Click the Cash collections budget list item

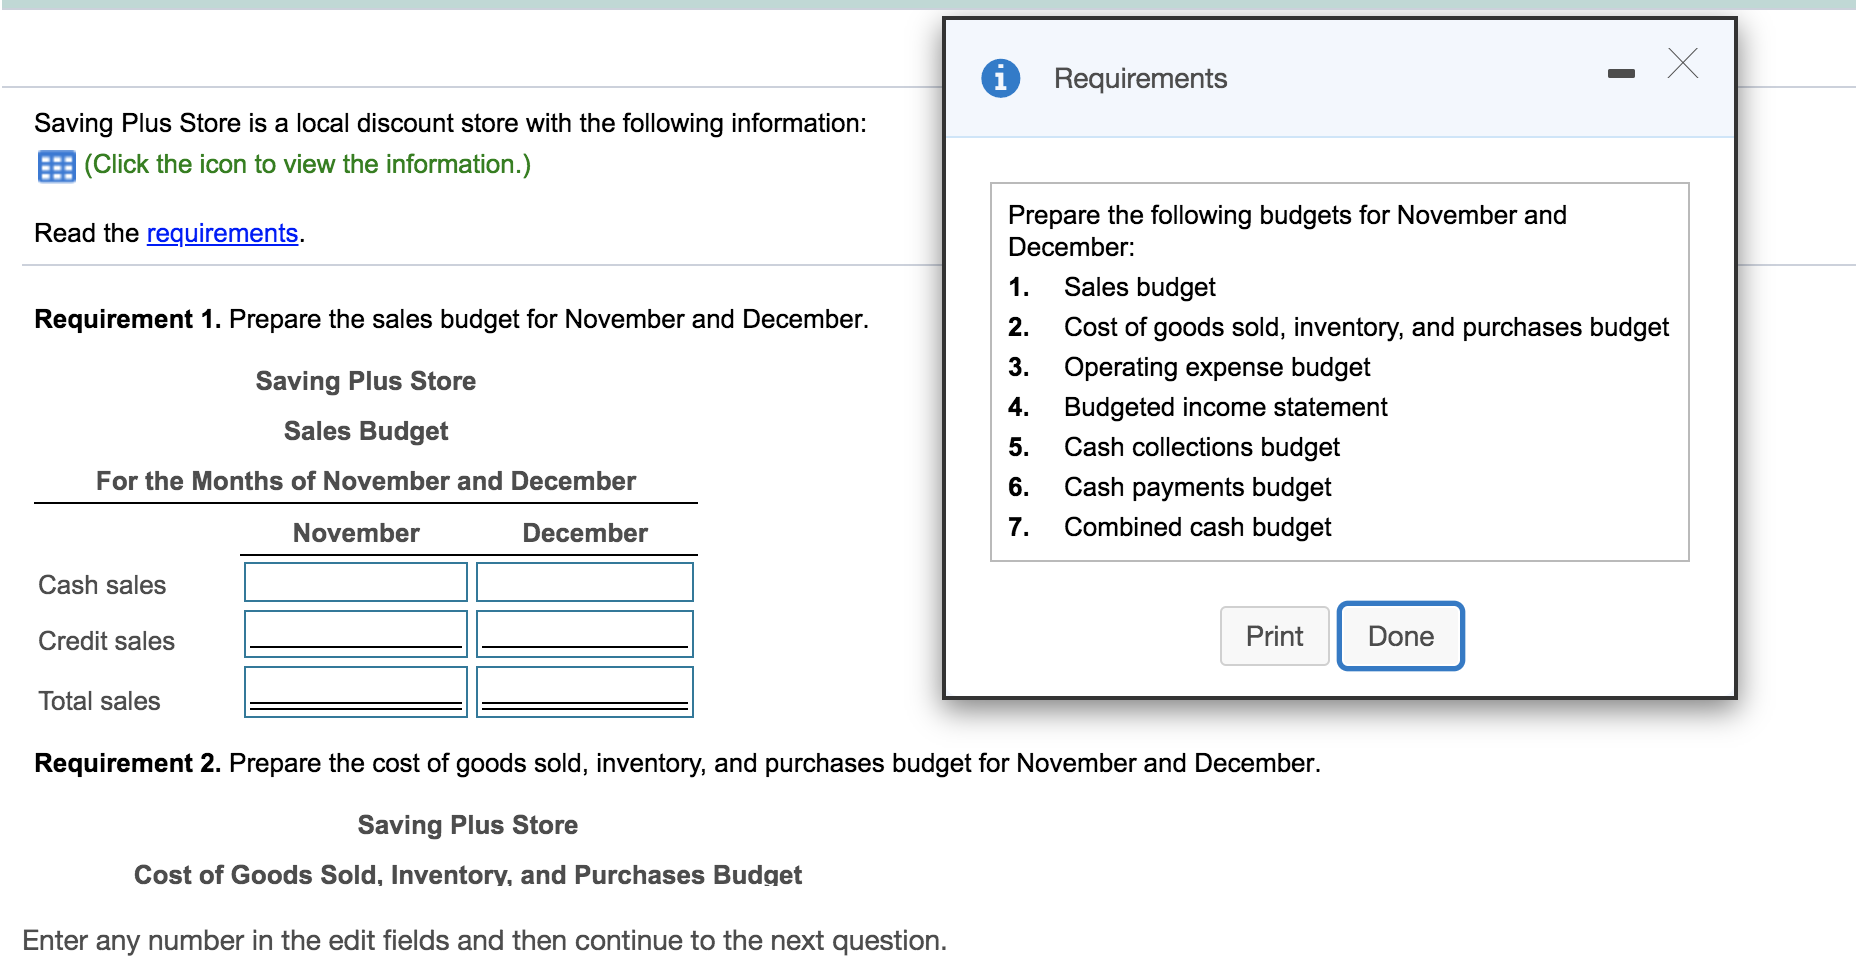pyautogui.click(x=1201, y=447)
